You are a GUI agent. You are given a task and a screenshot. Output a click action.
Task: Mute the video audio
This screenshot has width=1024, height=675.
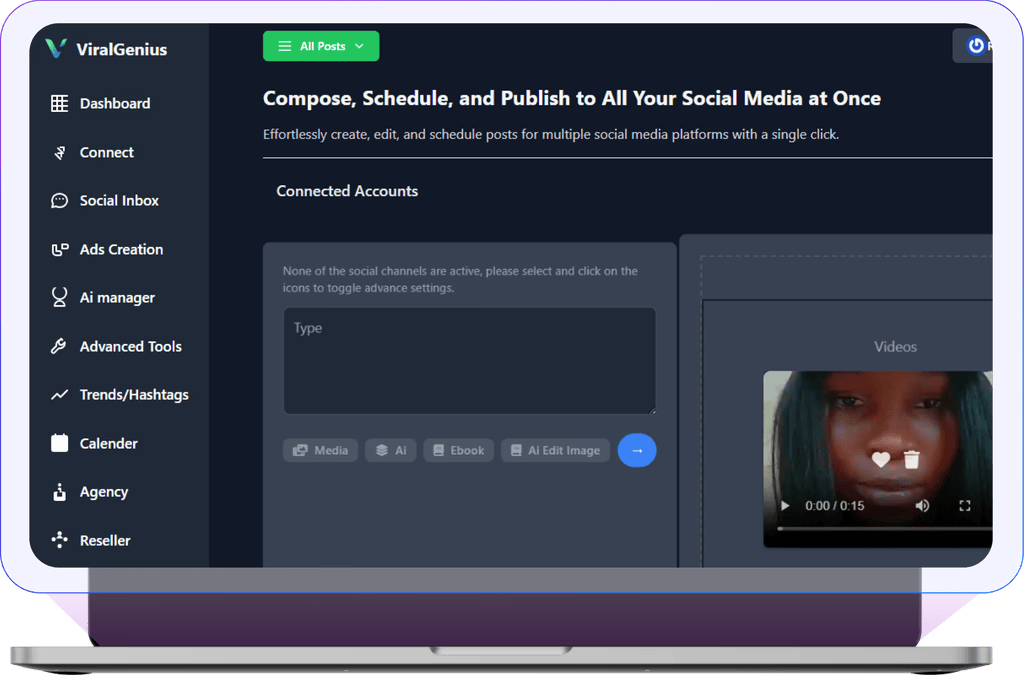click(922, 506)
